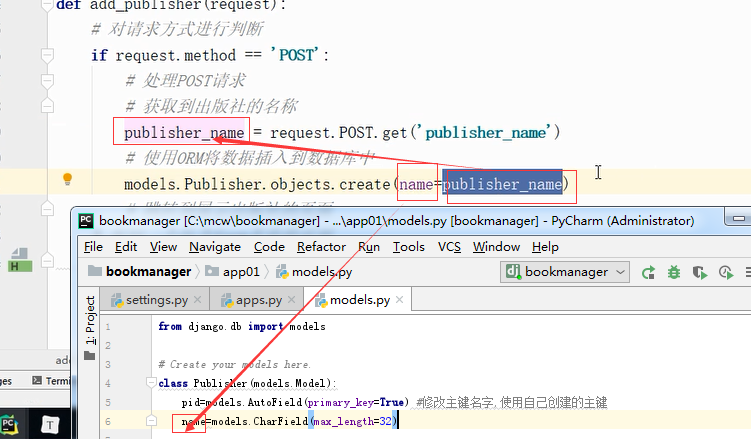Click the Typora T taskbar icon
The height and width of the screenshot is (439, 751).
point(50,425)
